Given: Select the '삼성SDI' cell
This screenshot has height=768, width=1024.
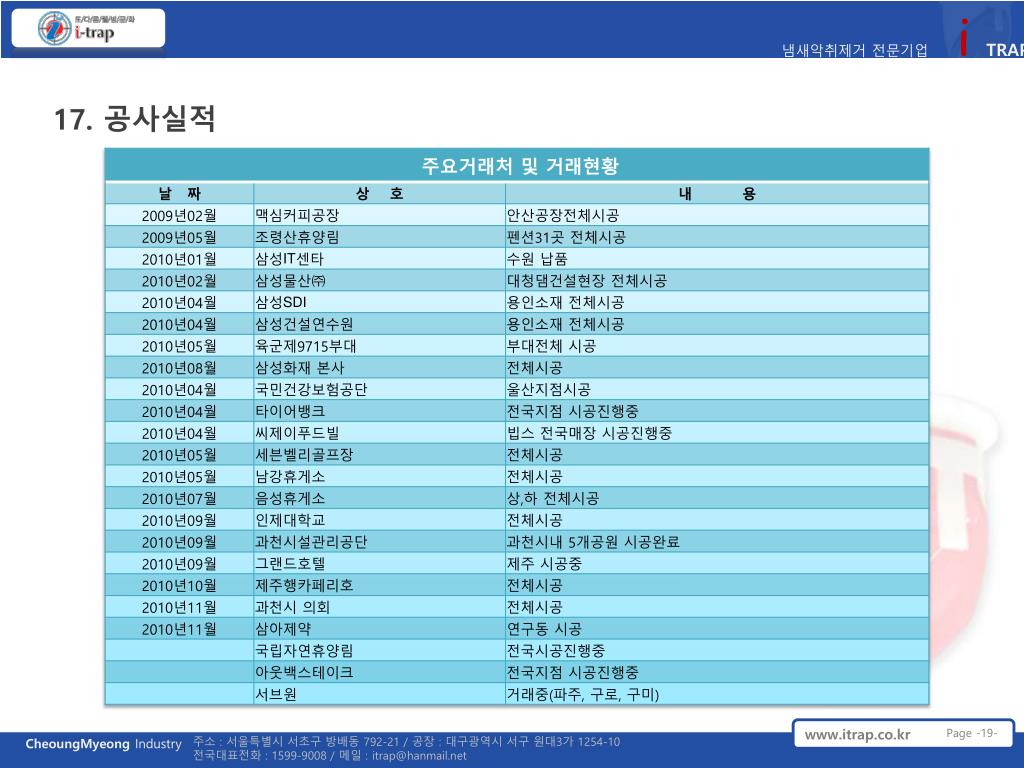Looking at the screenshot, I should coord(379,302).
